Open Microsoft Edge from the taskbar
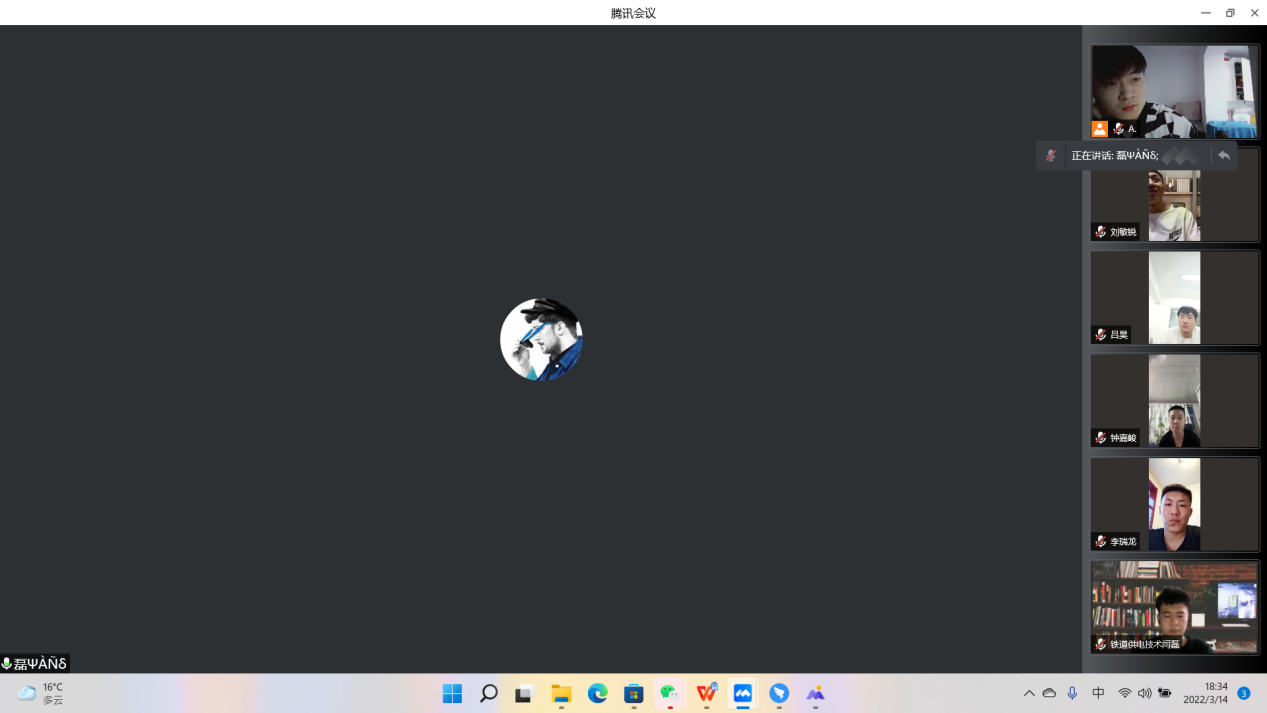The height and width of the screenshot is (713, 1267). tap(597, 693)
